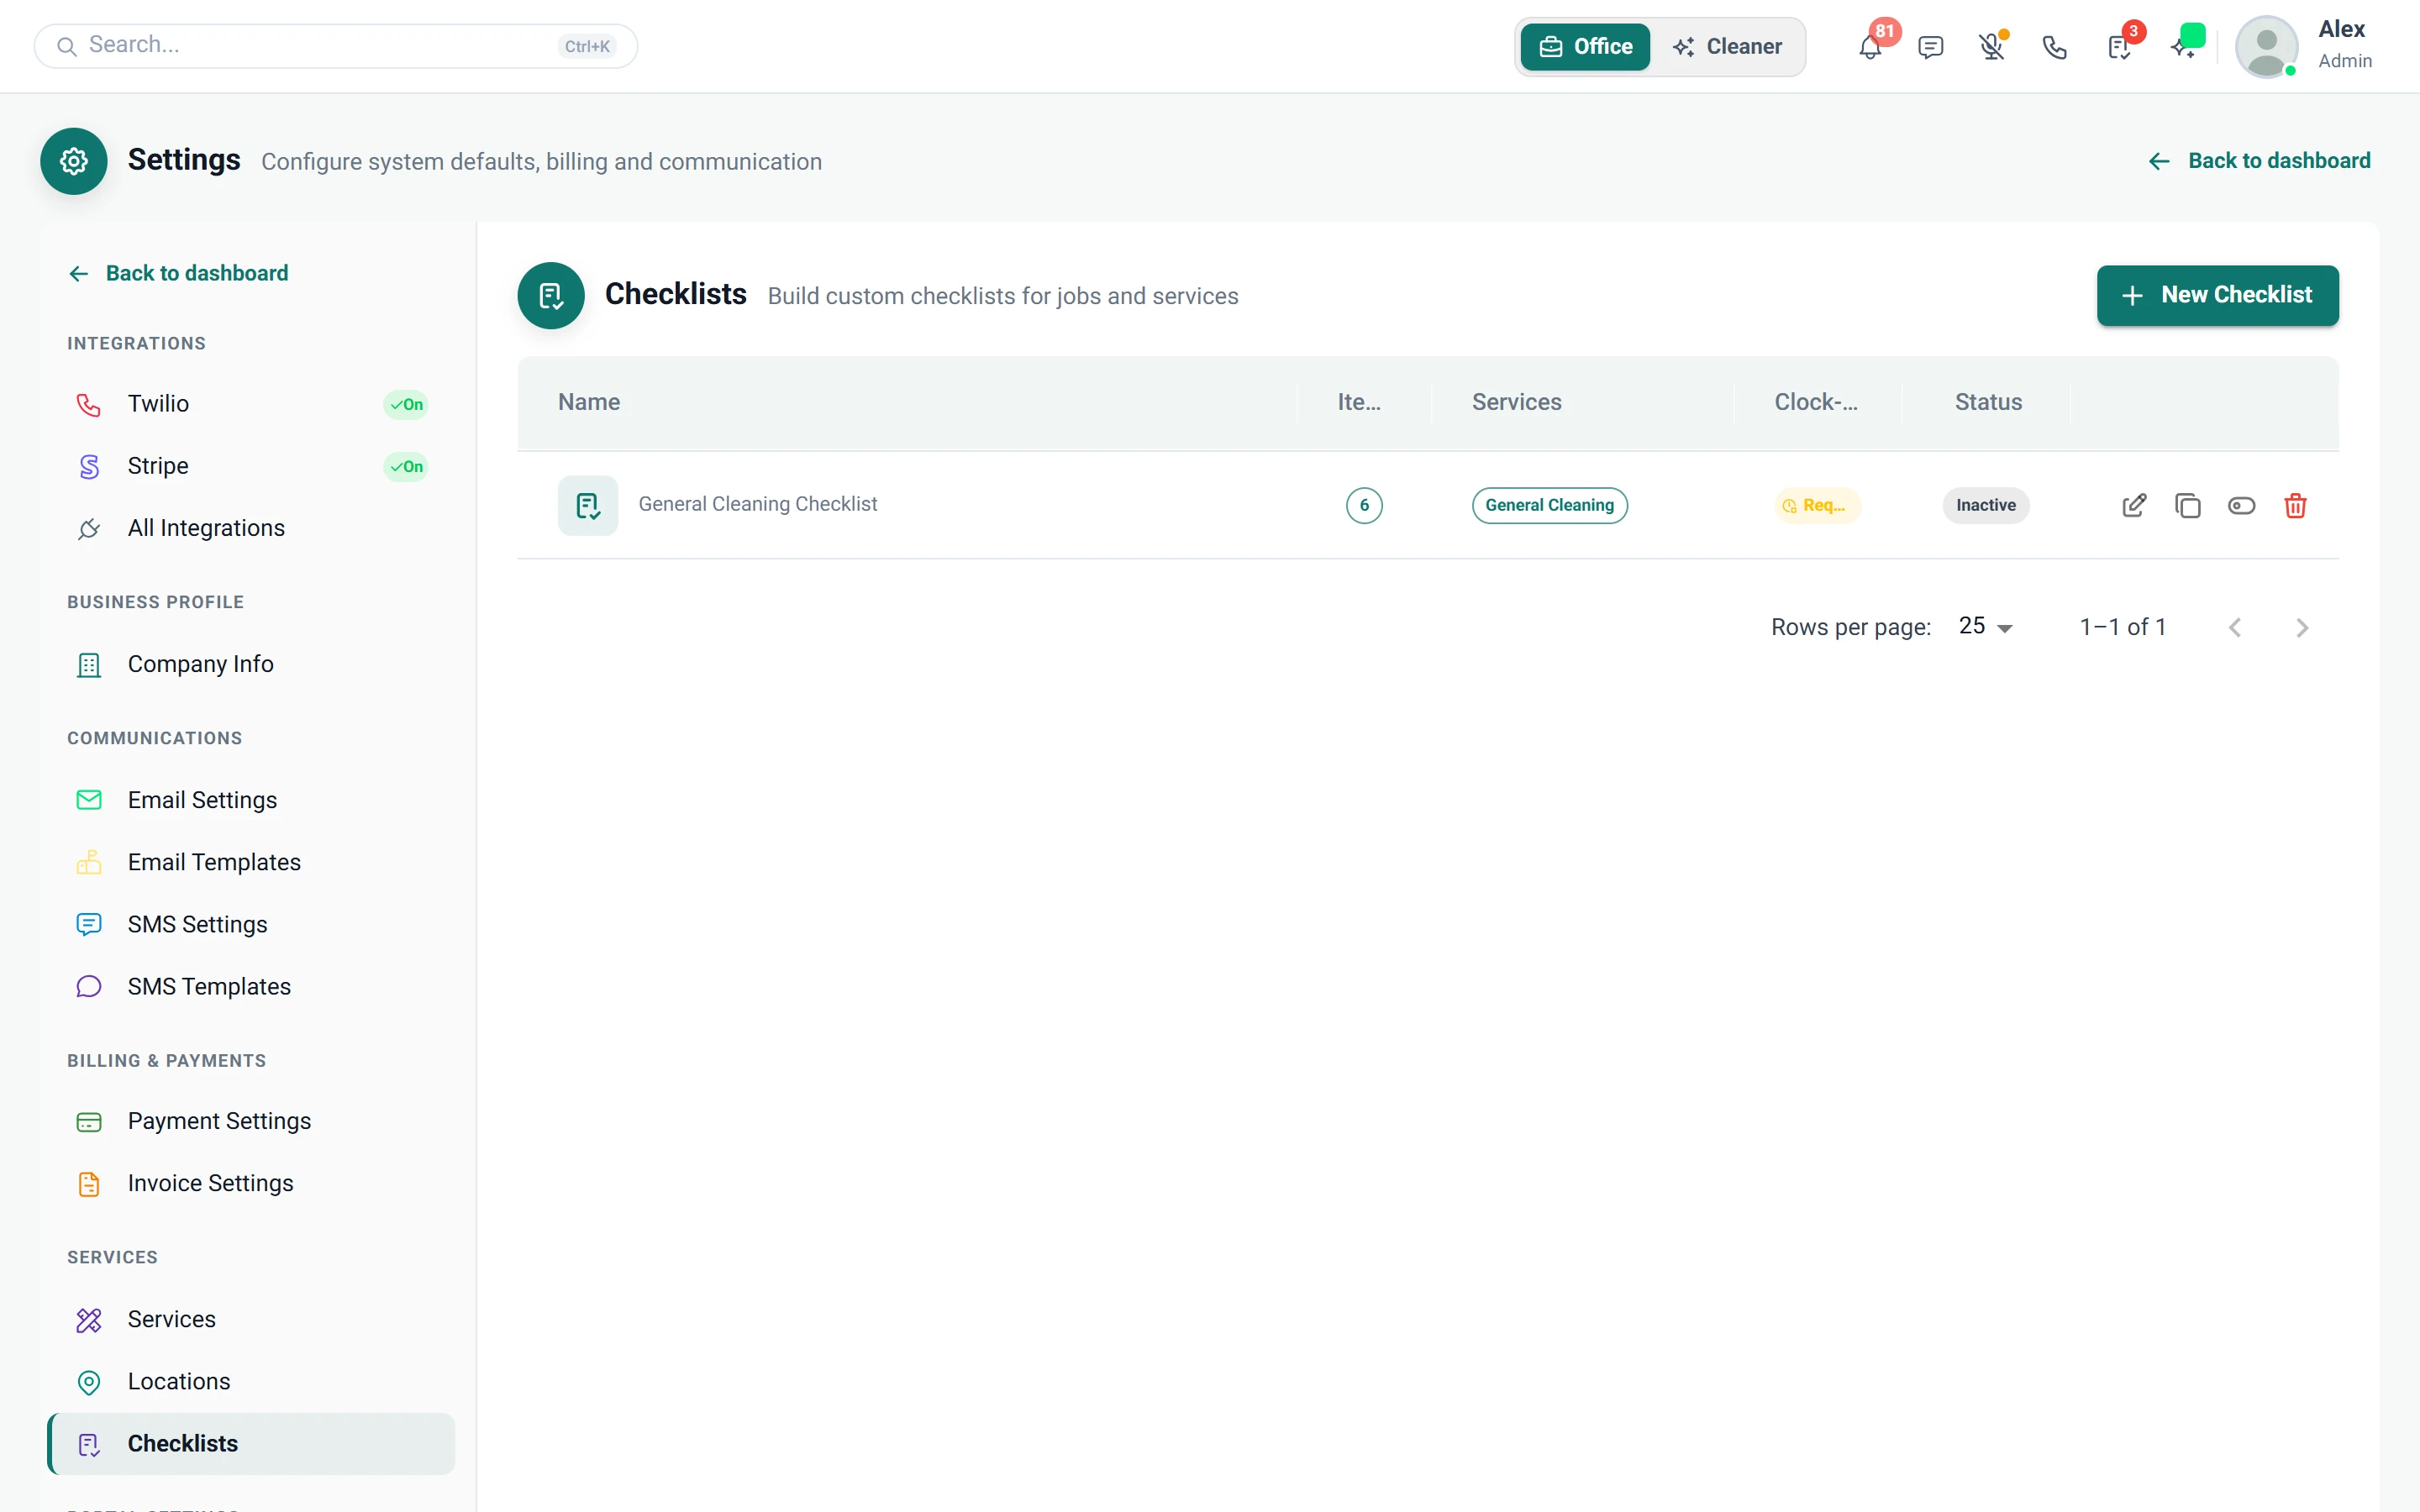Viewport: 2420px width, 1512px height.
Task: Switch to Cleaner mode
Action: 1727,46
